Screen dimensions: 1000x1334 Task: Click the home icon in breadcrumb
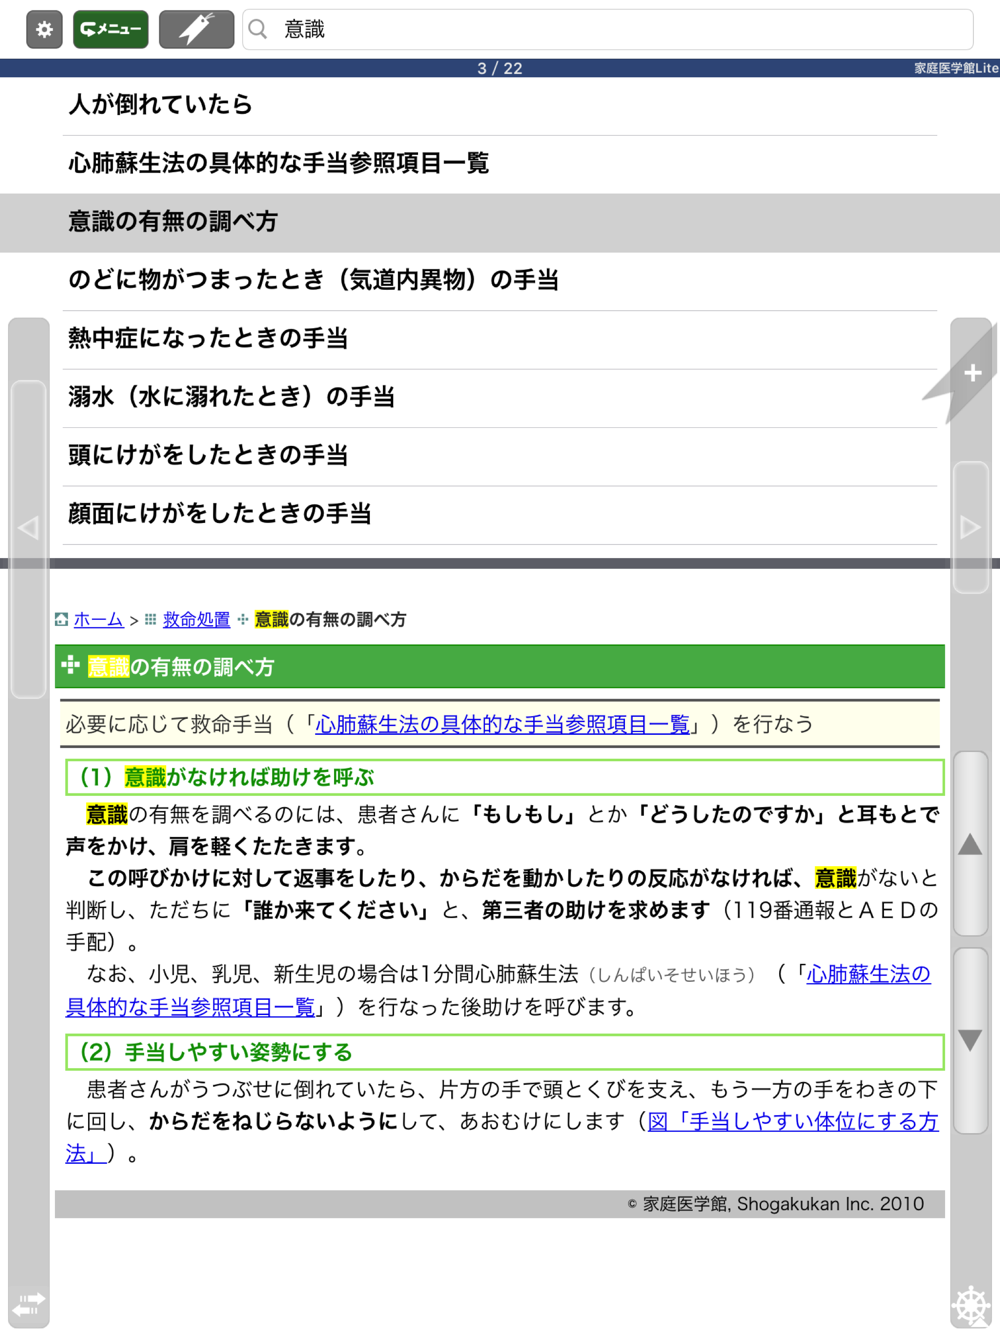pos(61,620)
